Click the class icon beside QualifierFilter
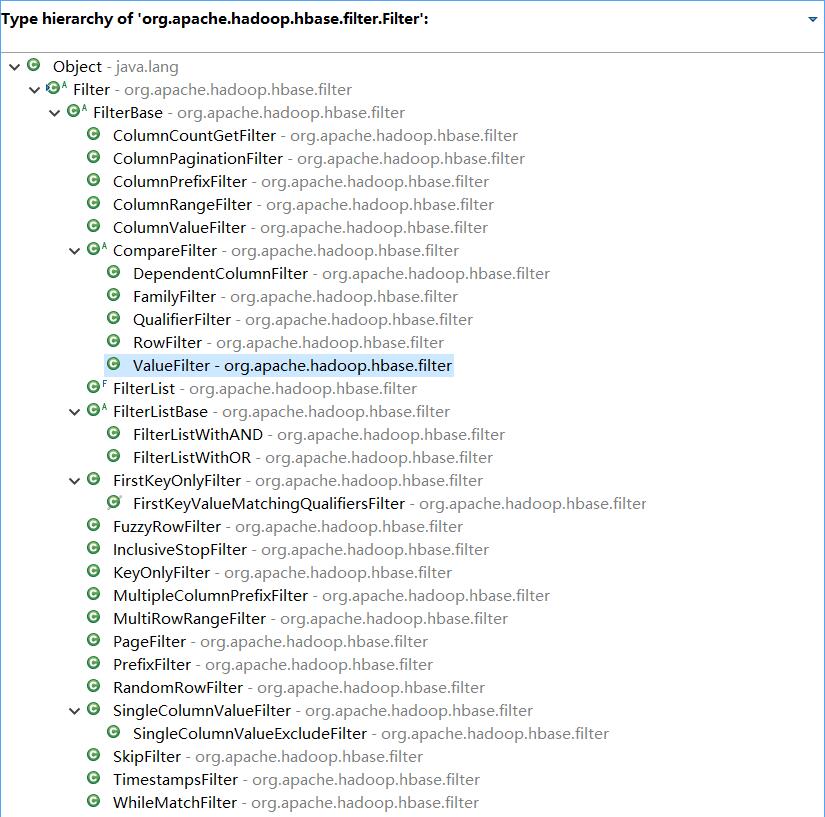This screenshot has width=825, height=817. 114,318
